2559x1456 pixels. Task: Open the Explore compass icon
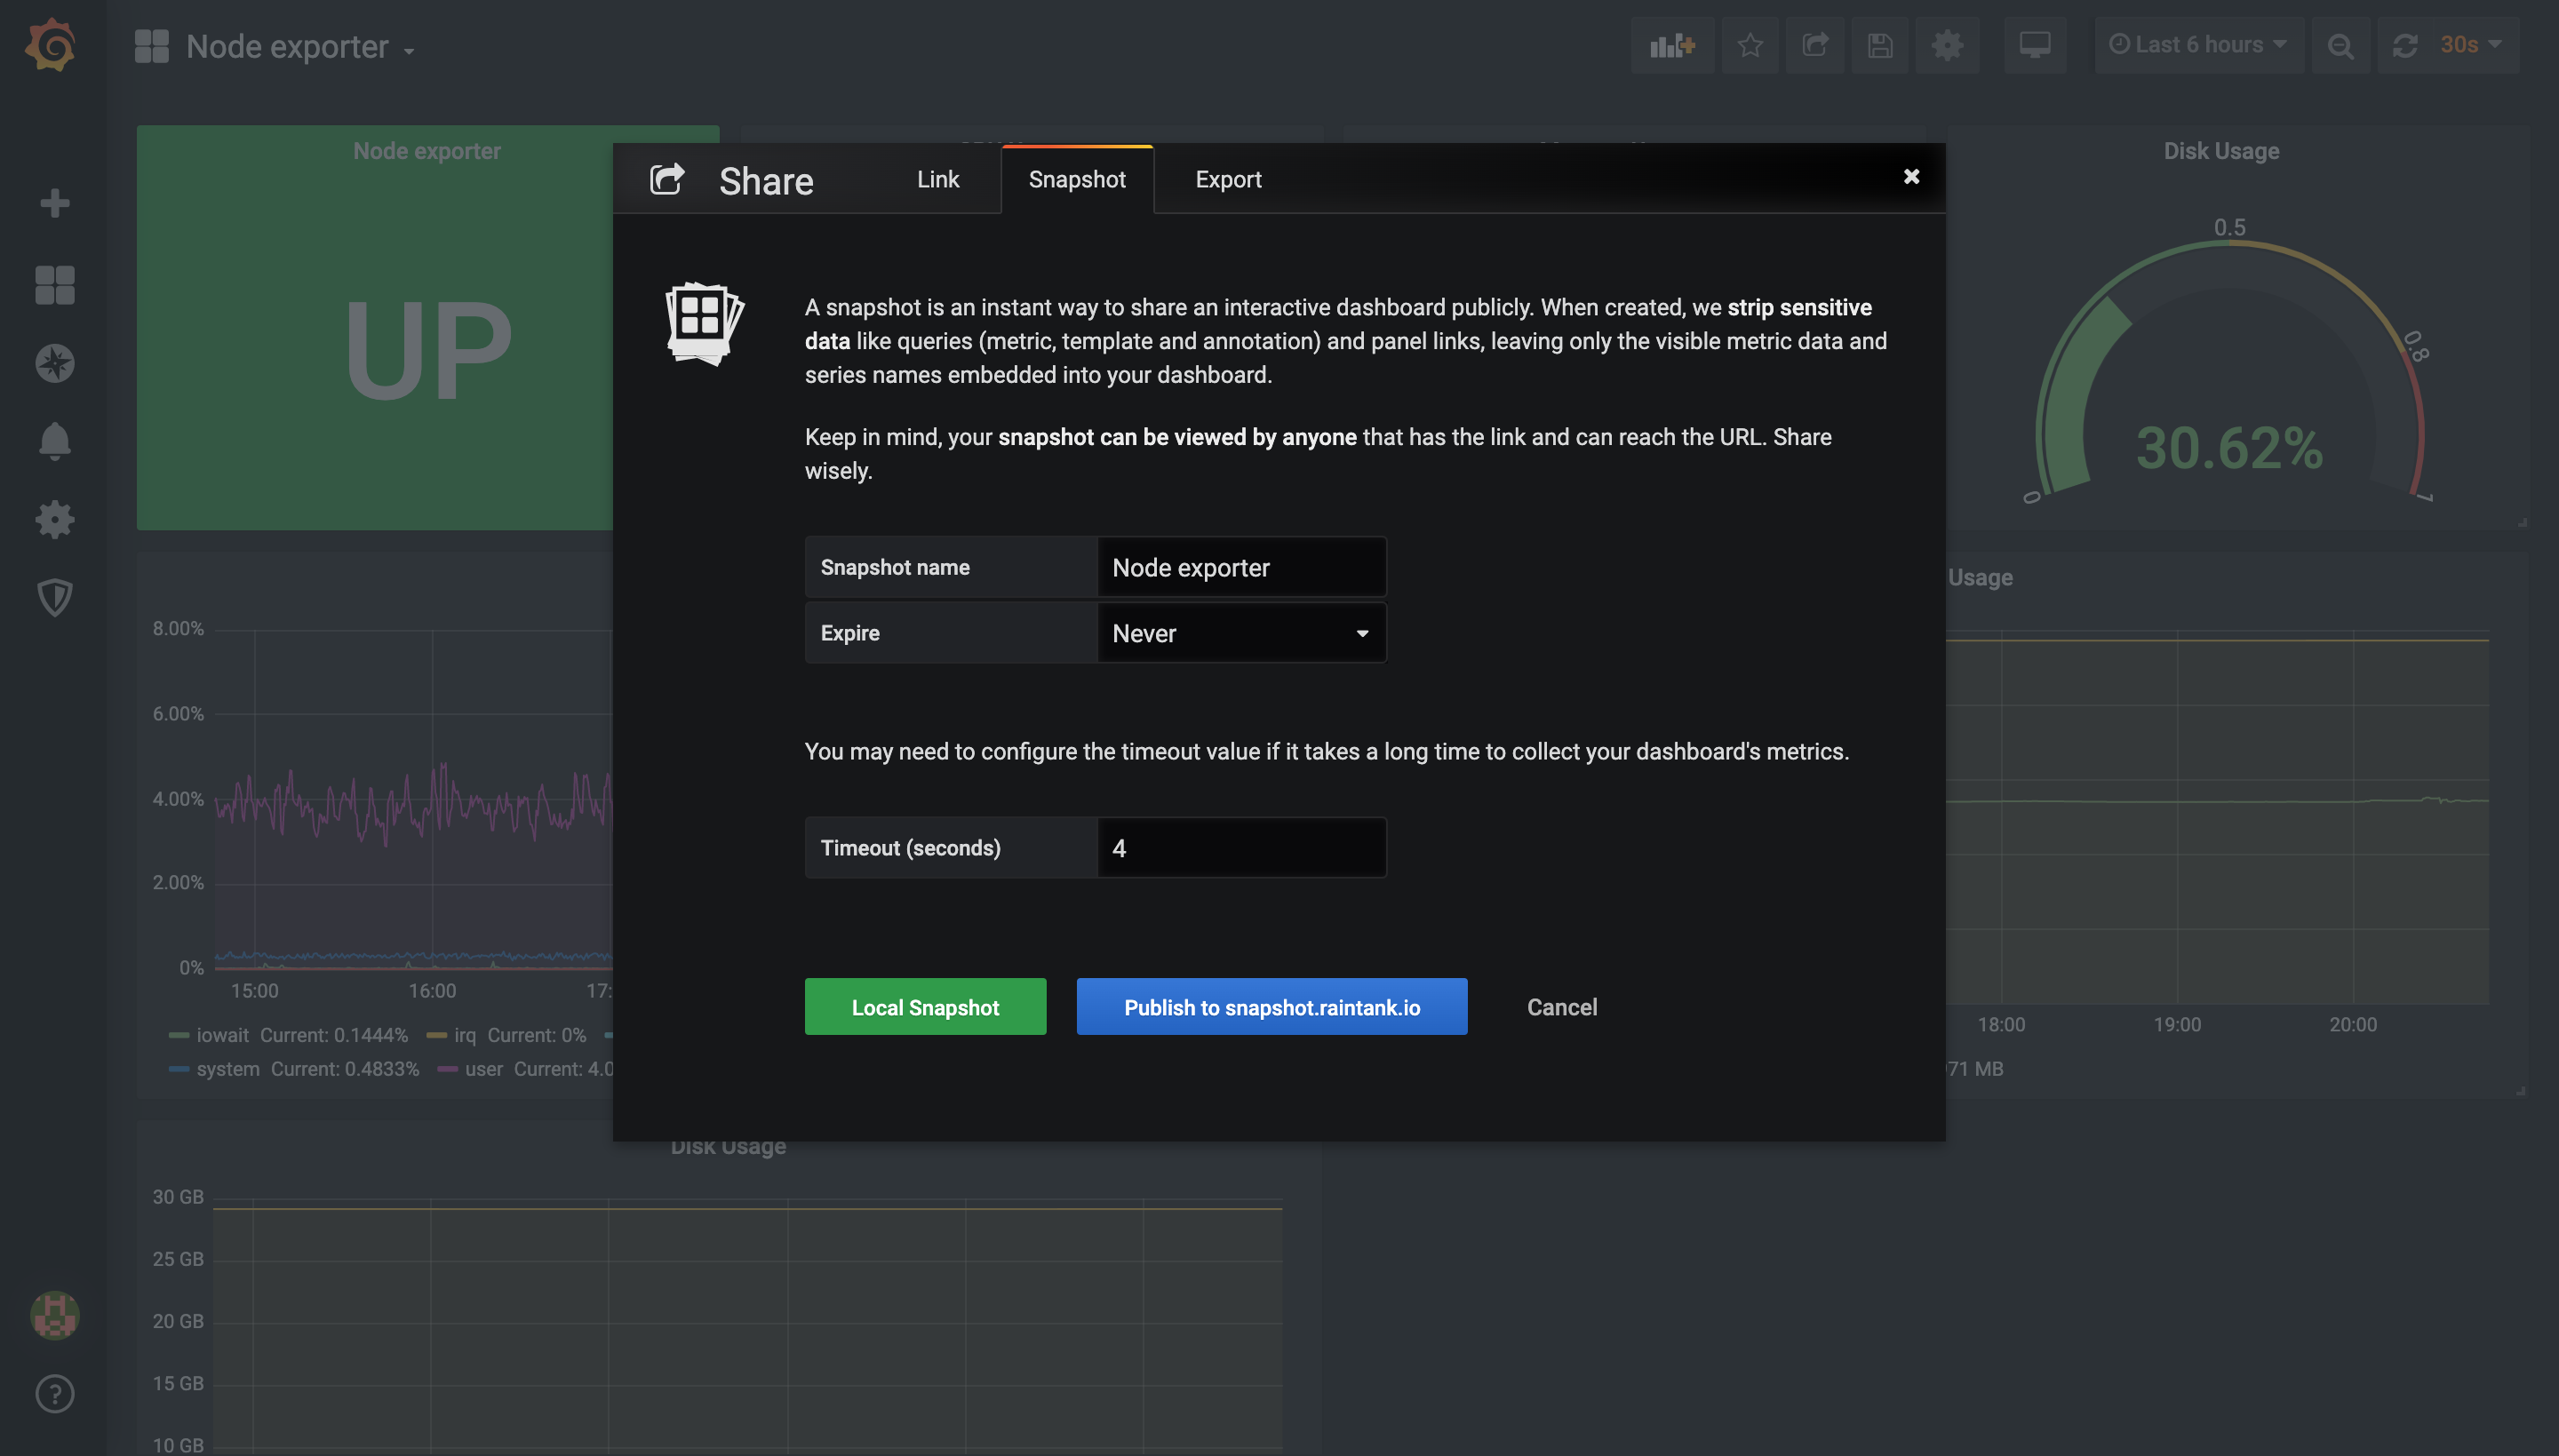54,363
